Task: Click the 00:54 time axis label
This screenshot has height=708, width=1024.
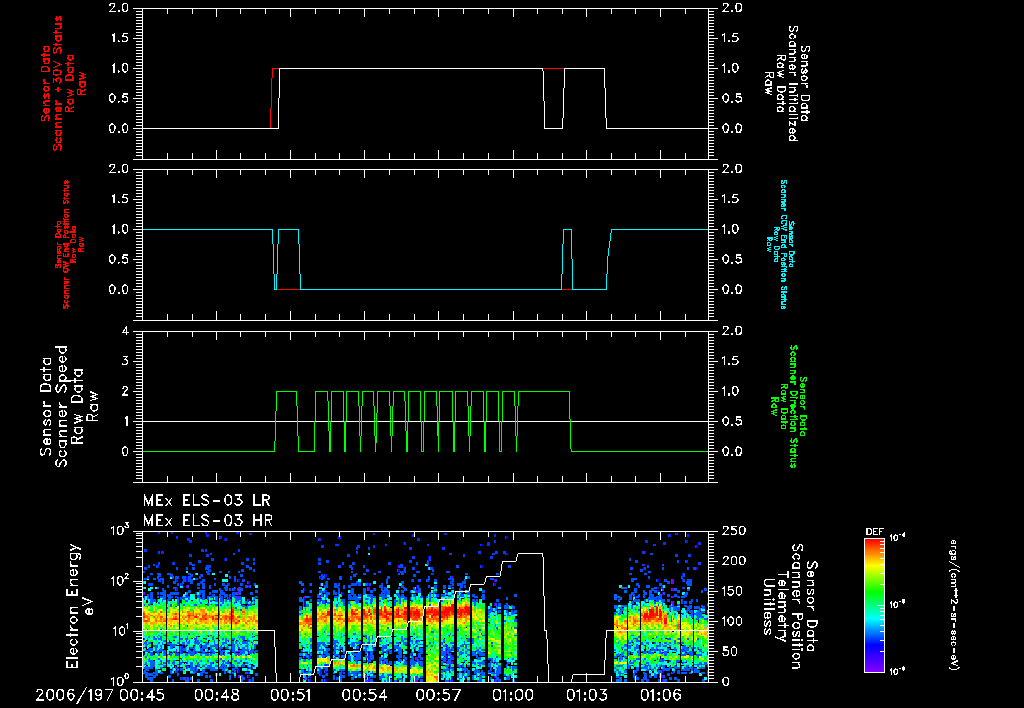Action: point(364,695)
